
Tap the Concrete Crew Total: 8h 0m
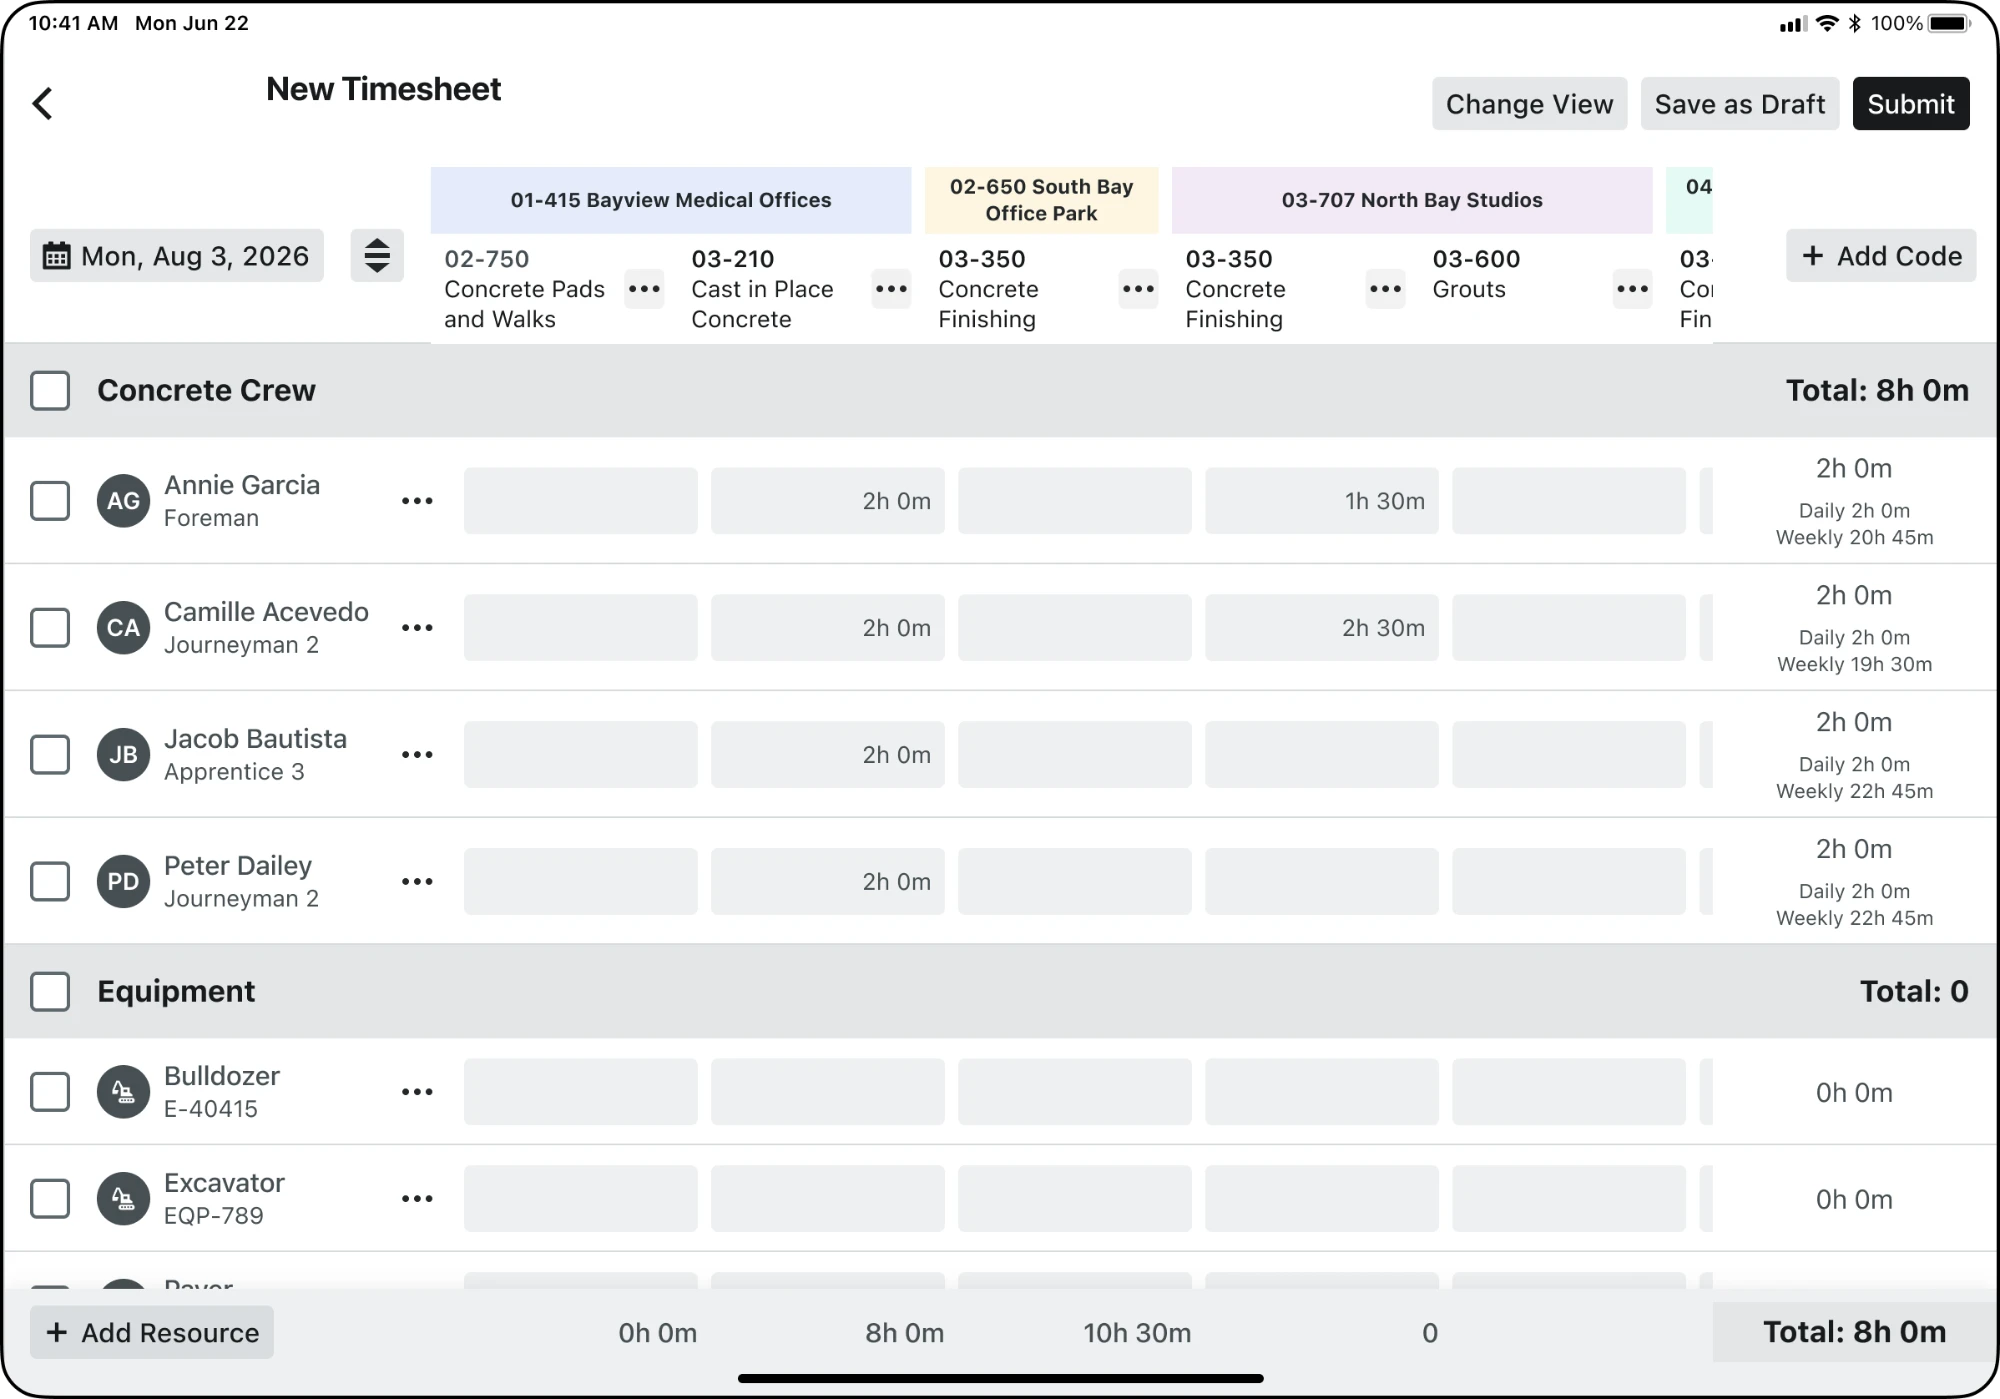tap(1877, 391)
